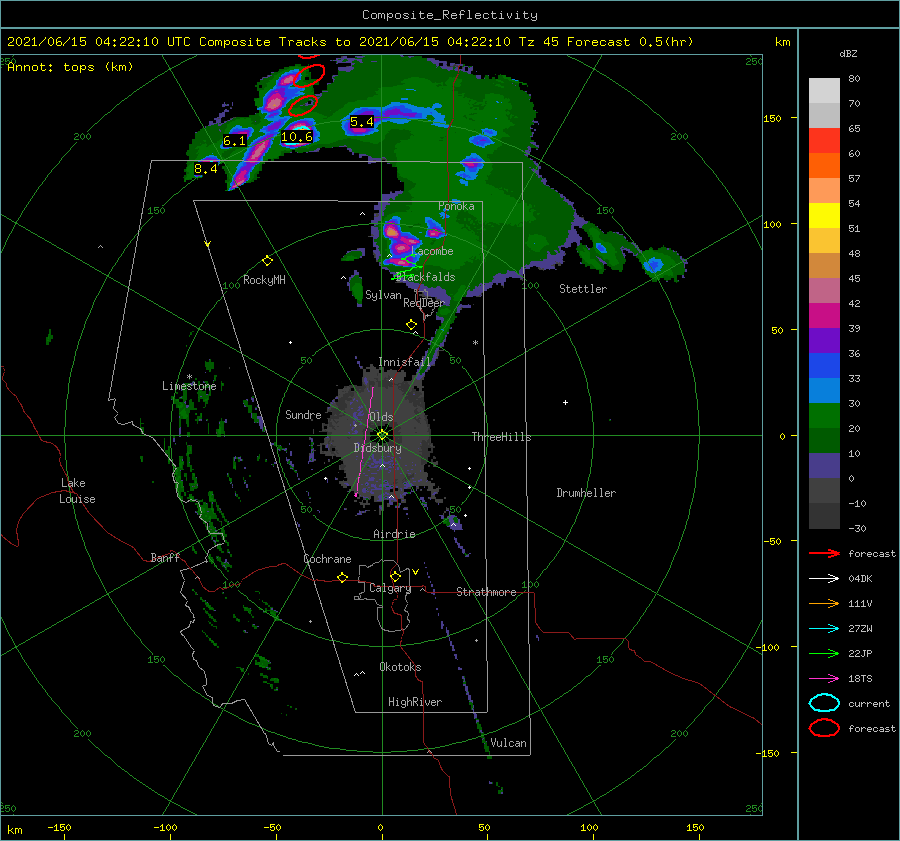
Task: Click the storm top label 6.1
Action: (x=235, y=141)
